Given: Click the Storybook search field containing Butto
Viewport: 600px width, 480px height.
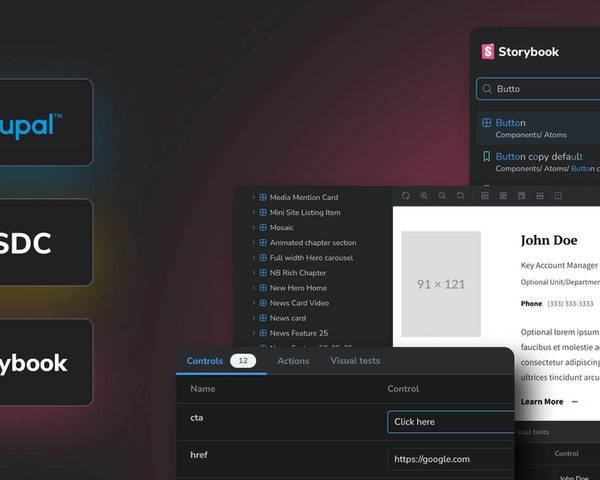Looking at the screenshot, I should (x=538, y=89).
